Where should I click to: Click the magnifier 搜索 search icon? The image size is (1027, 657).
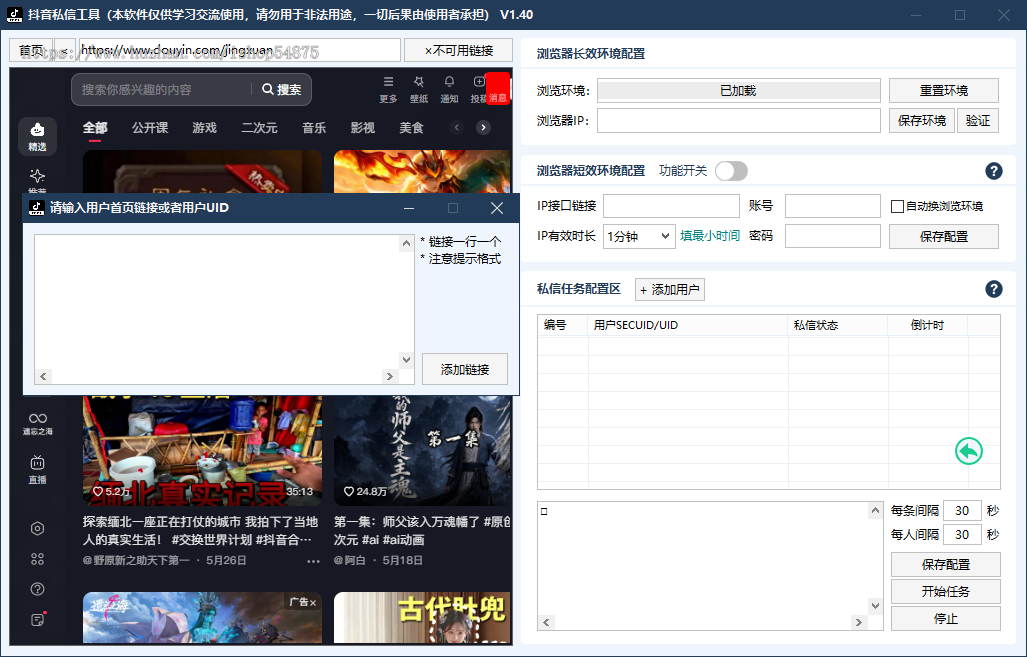tap(268, 89)
